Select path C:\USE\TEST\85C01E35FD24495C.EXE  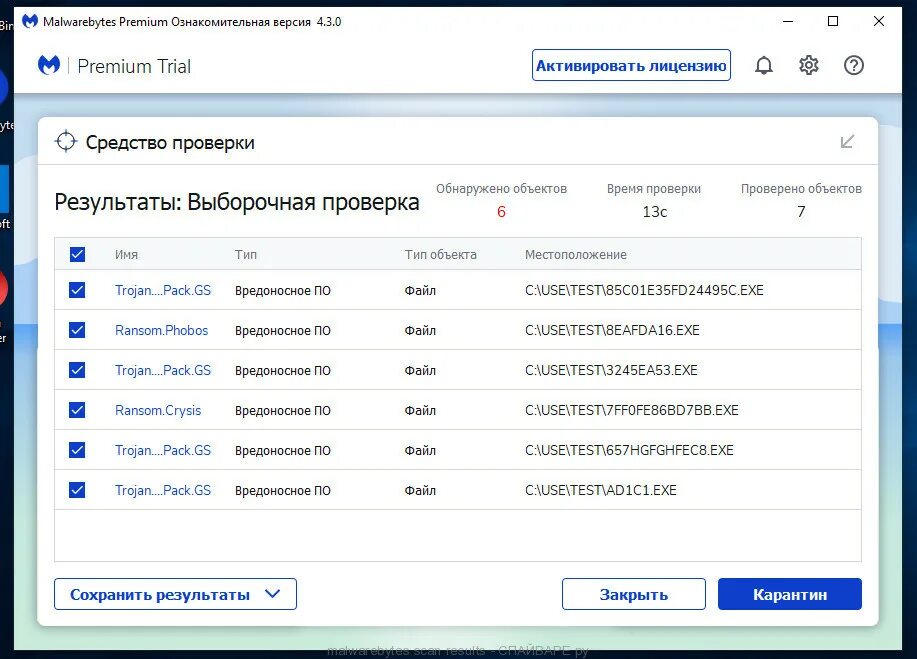[644, 290]
